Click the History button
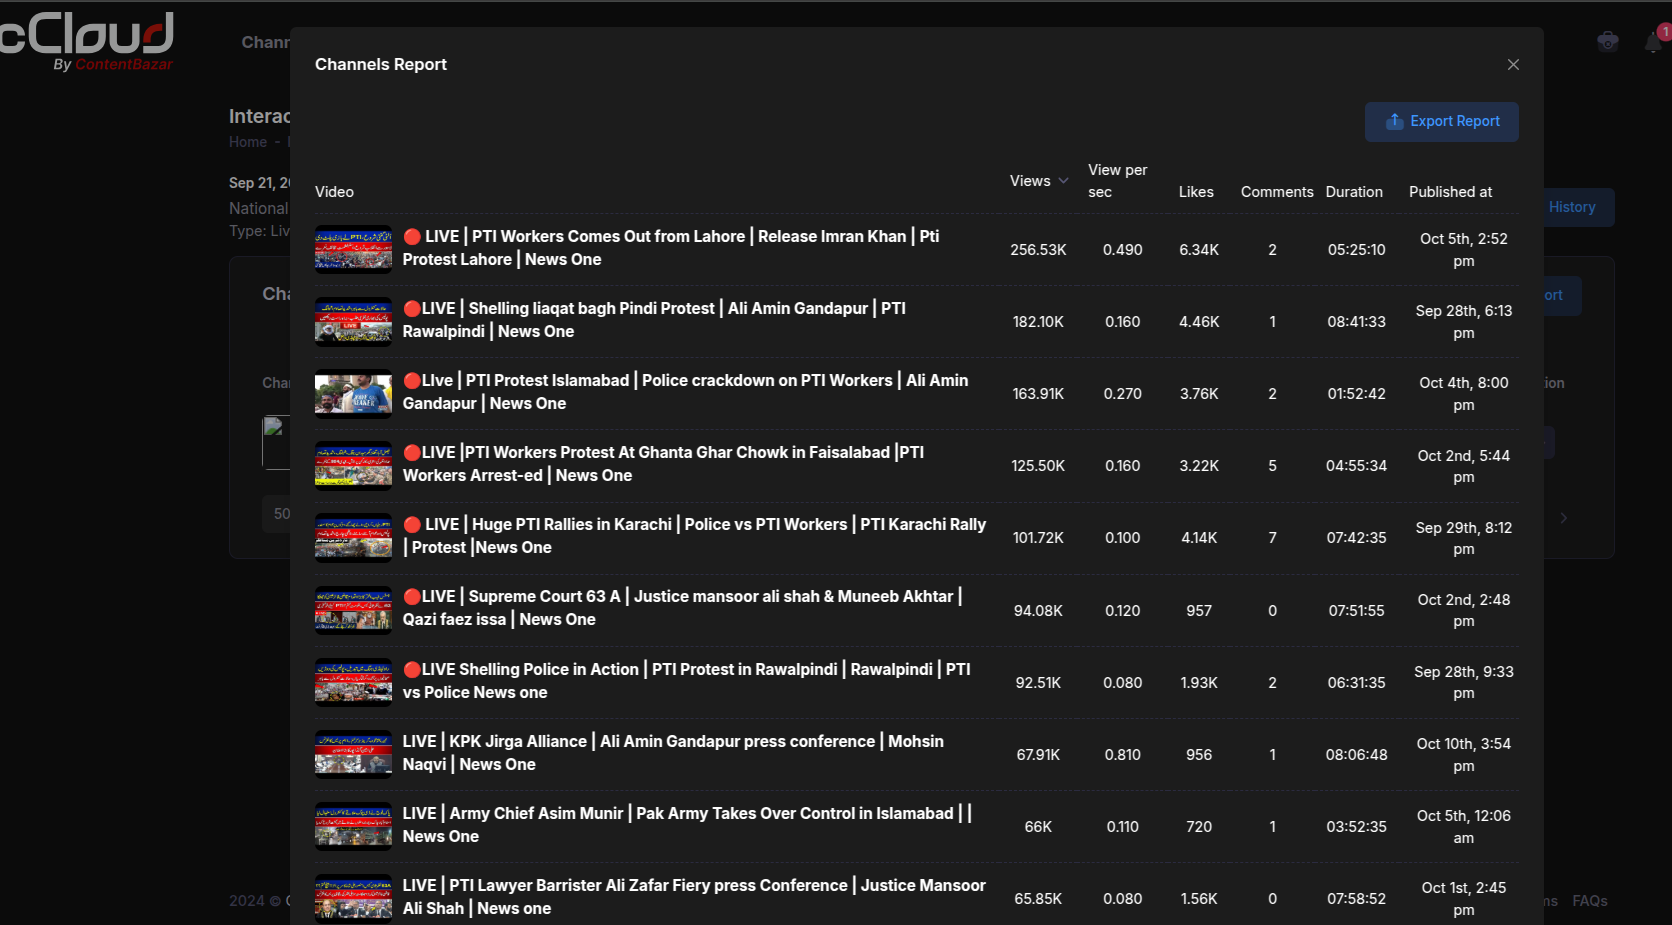The image size is (1672, 925). click(x=1571, y=207)
